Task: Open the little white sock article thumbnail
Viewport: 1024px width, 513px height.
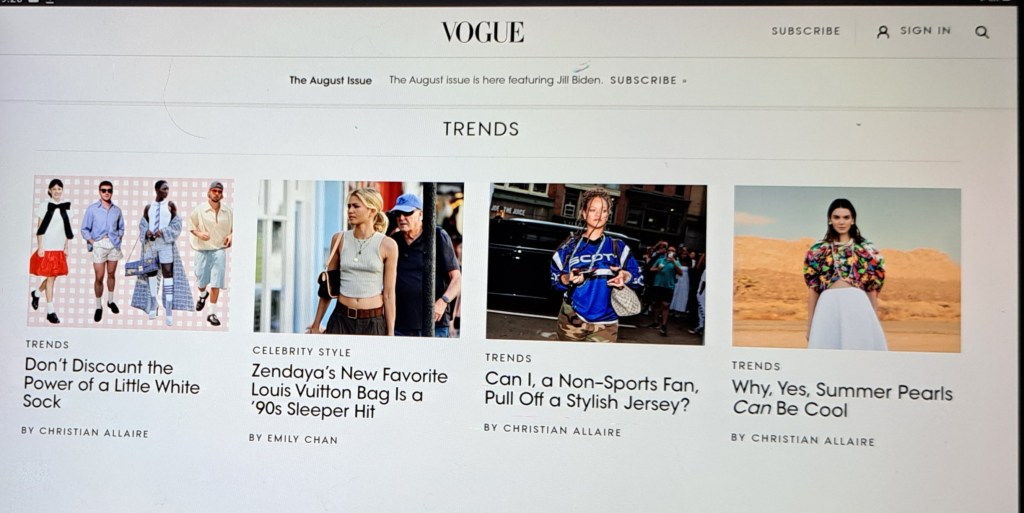Action: pyautogui.click(x=130, y=253)
